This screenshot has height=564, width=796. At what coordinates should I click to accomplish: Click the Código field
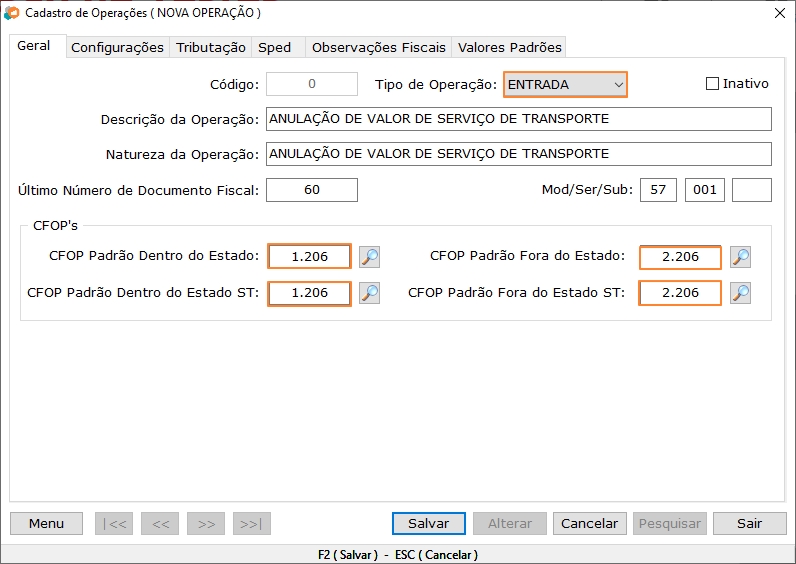pyautogui.click(x=312, y=84)
